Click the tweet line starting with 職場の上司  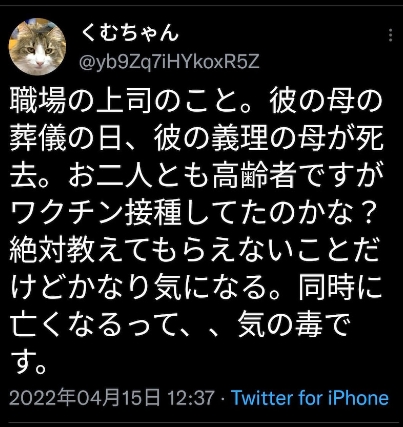(x=196, y=100)
